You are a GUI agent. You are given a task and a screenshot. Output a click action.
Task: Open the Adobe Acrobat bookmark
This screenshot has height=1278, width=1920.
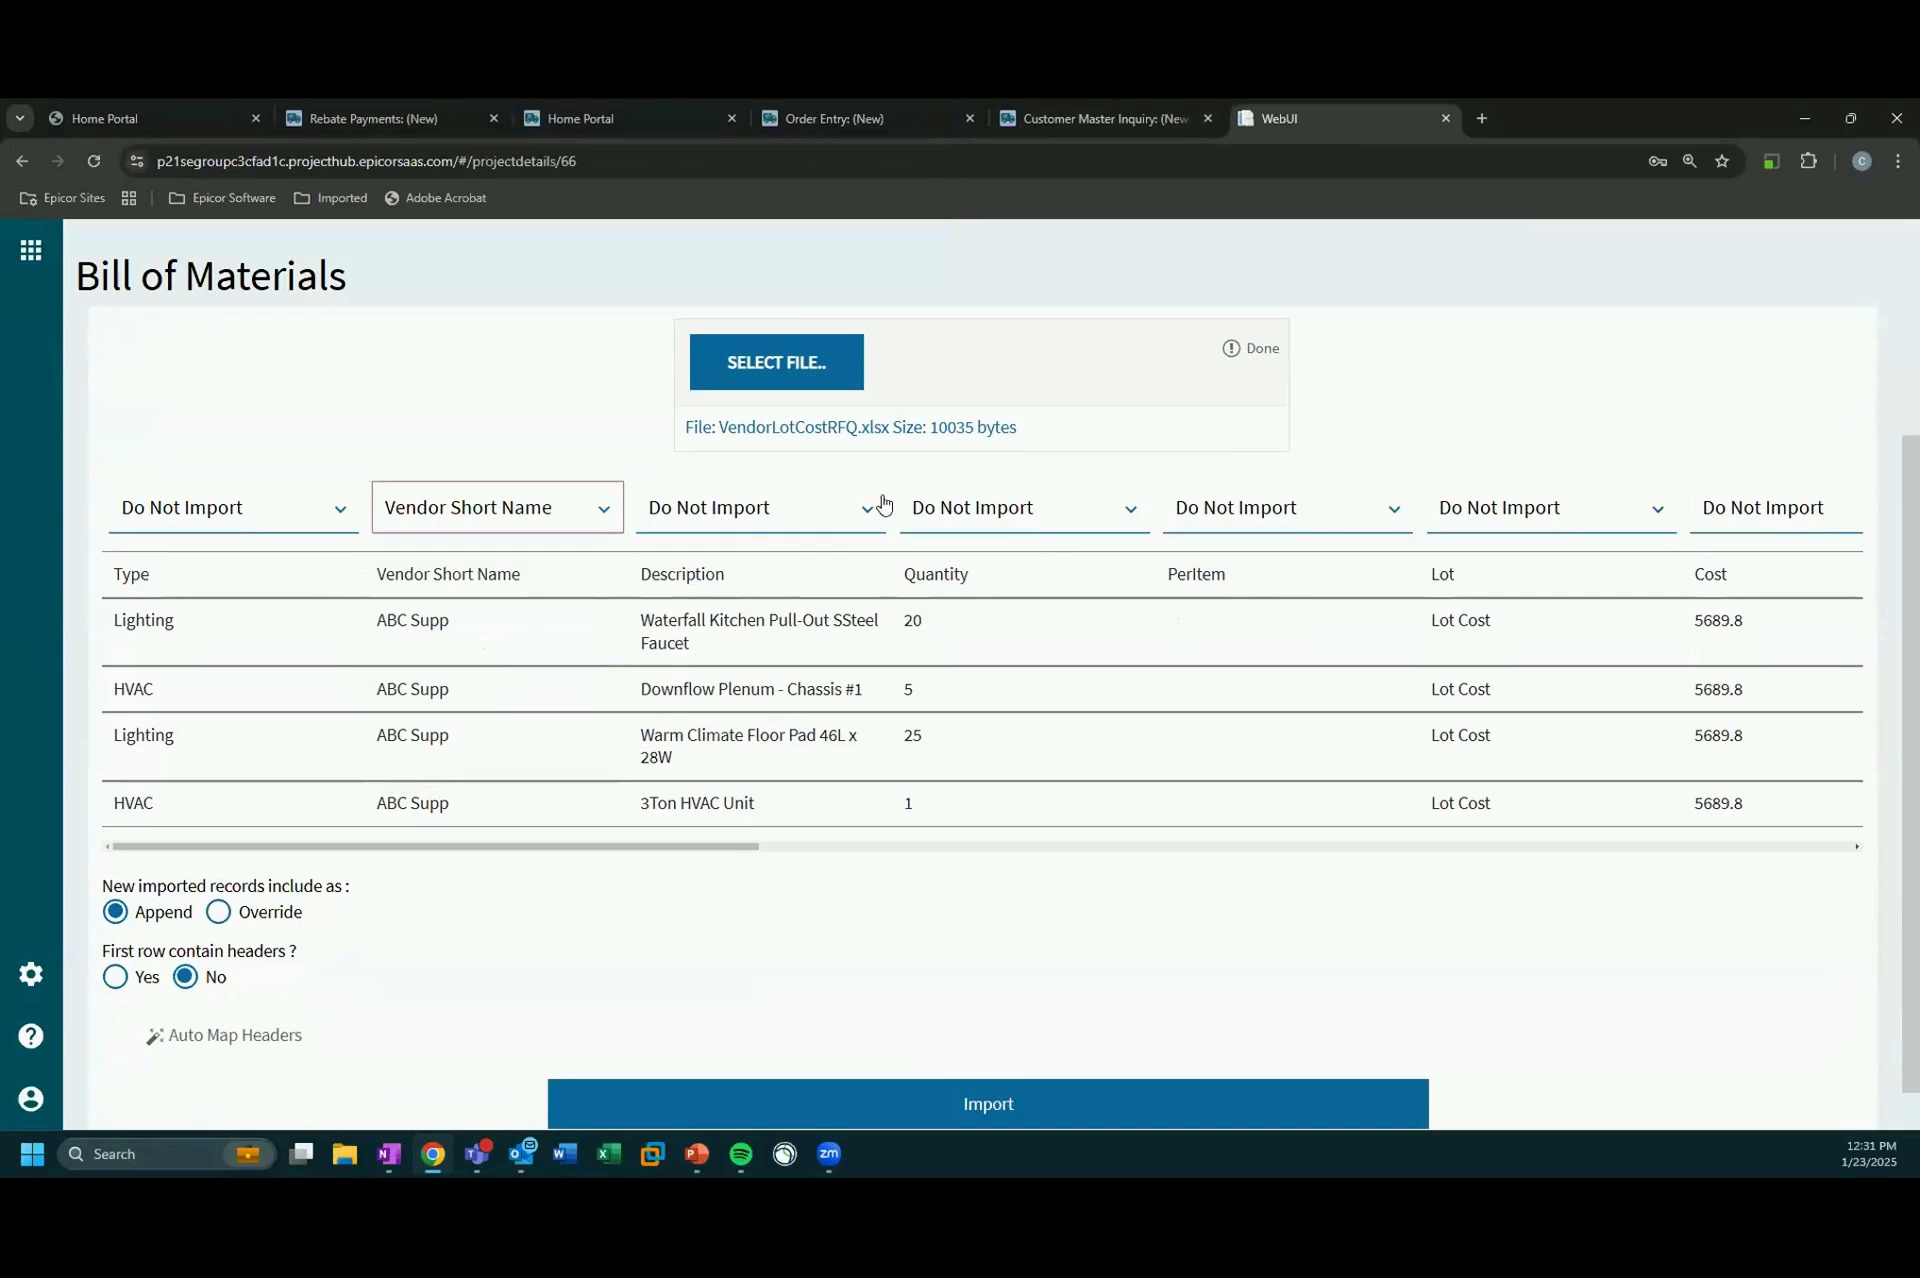(436, 198)
